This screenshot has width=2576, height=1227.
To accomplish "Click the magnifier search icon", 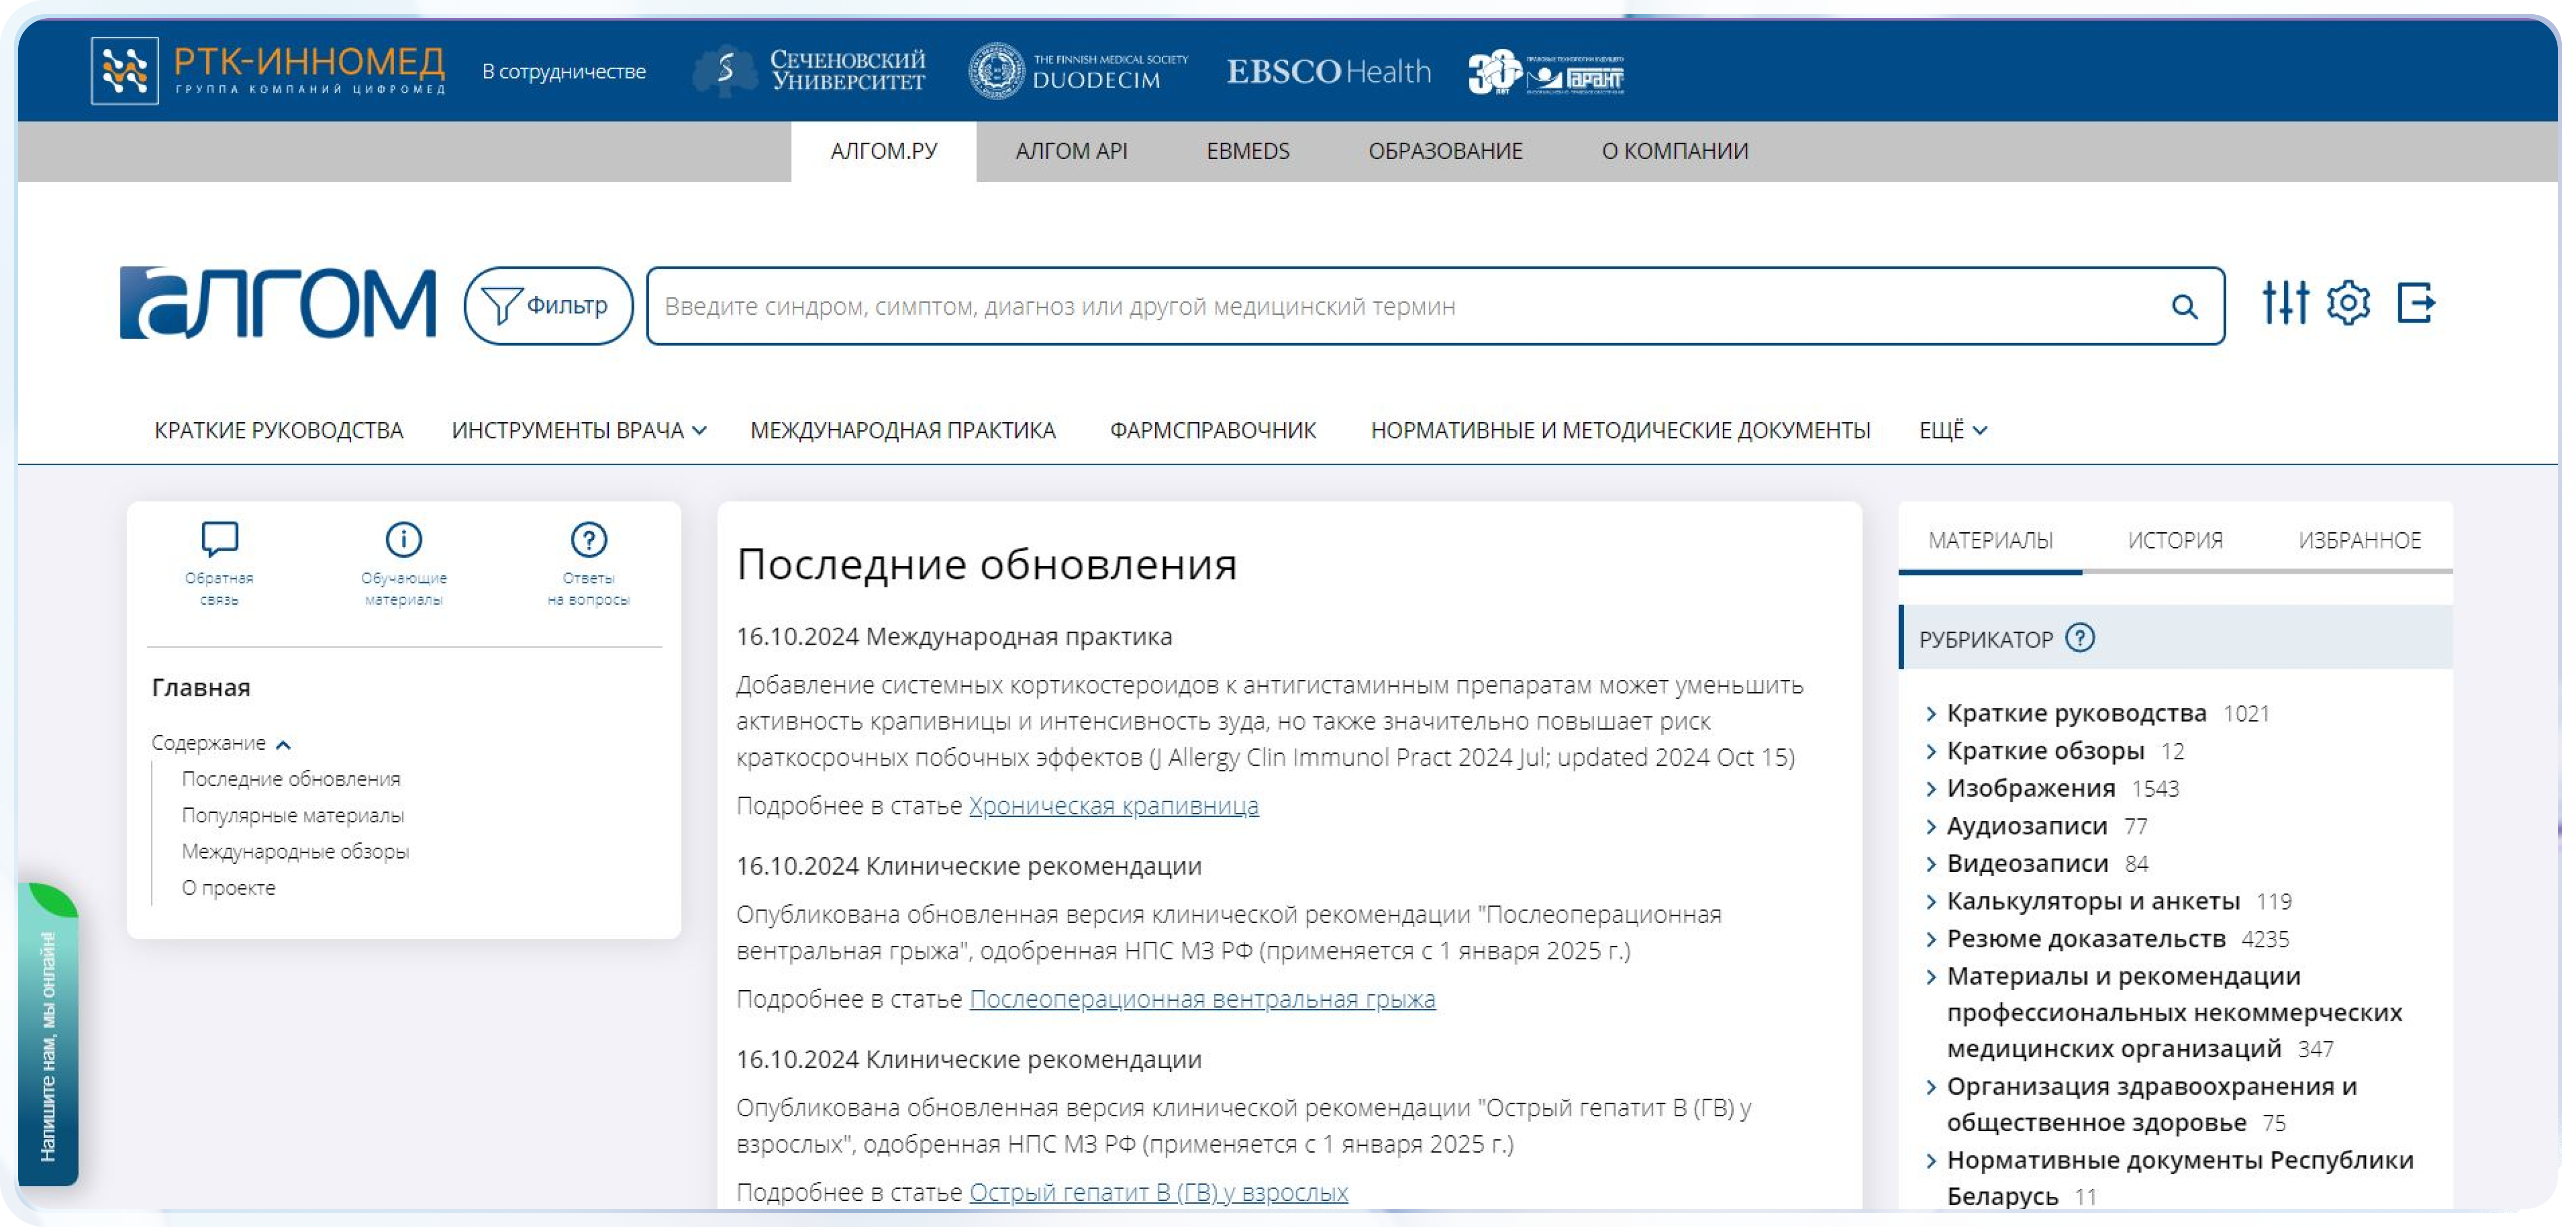I will pyautogui.click(x=2185, y=306).
